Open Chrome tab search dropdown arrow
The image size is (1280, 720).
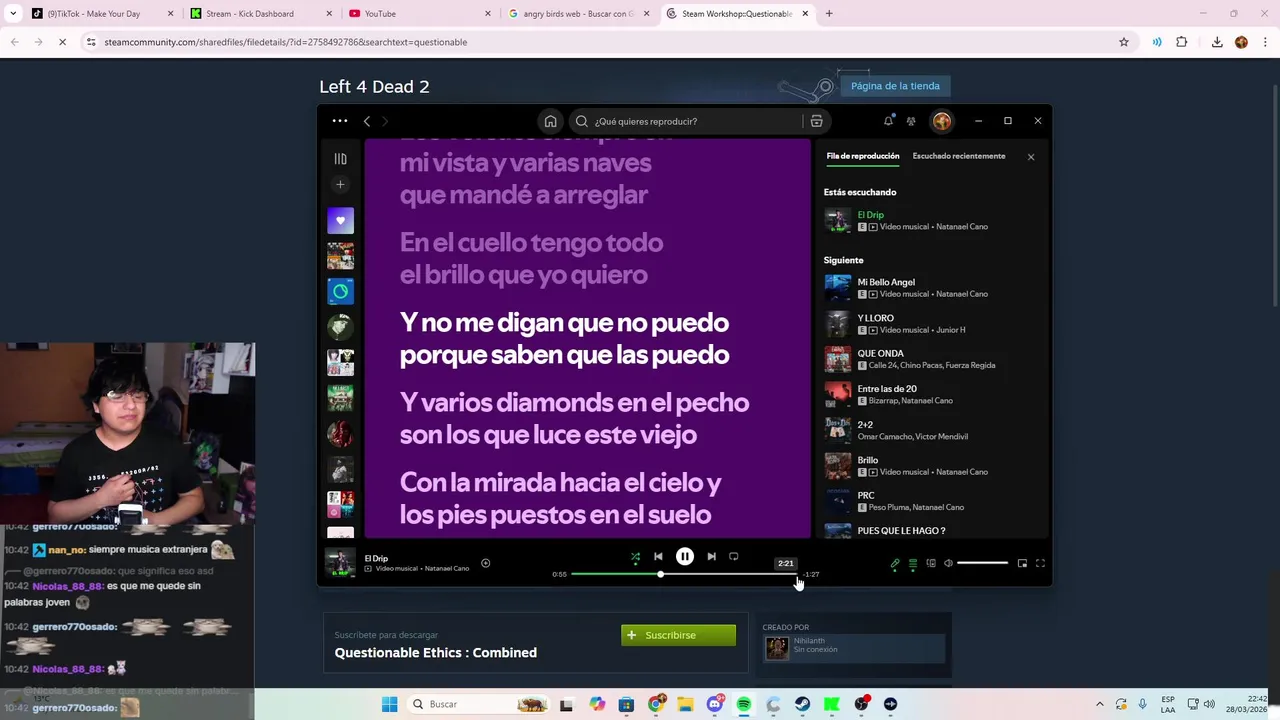(13, 14)
